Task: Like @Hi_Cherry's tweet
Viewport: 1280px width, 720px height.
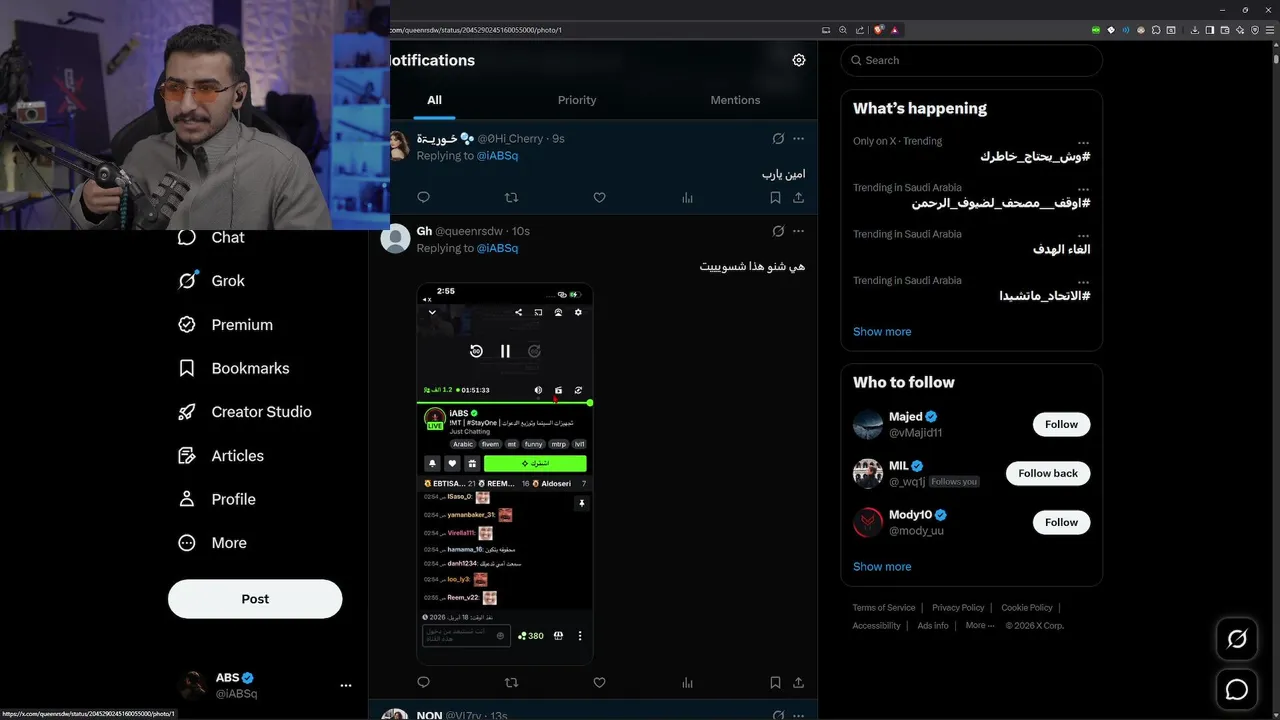Action: 599,198
